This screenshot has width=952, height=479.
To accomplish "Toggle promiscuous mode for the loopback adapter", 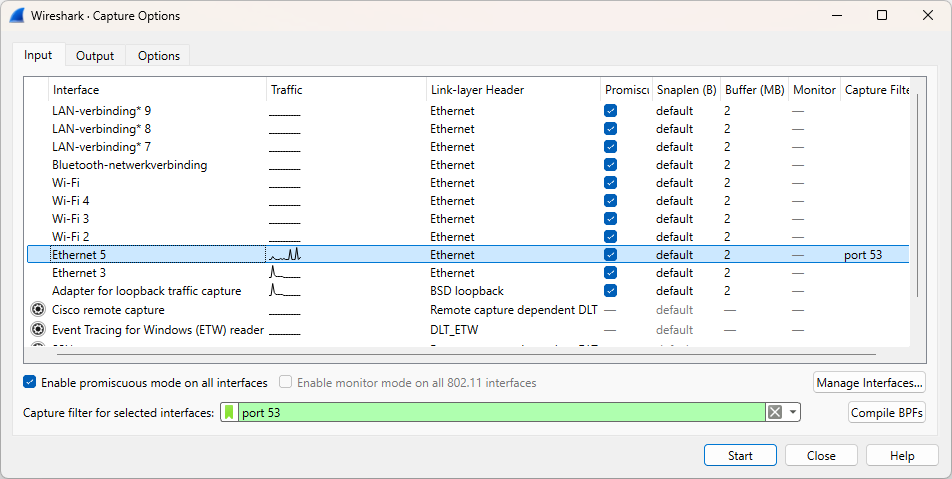I will point(611,291).
